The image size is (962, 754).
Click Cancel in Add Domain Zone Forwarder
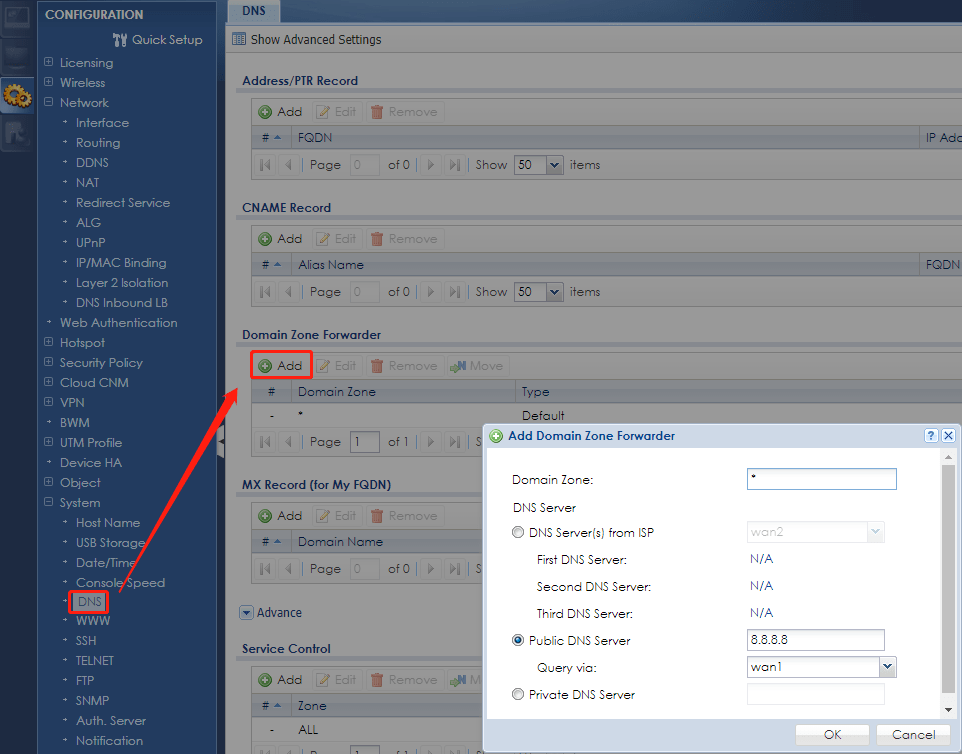click(913, 734)
